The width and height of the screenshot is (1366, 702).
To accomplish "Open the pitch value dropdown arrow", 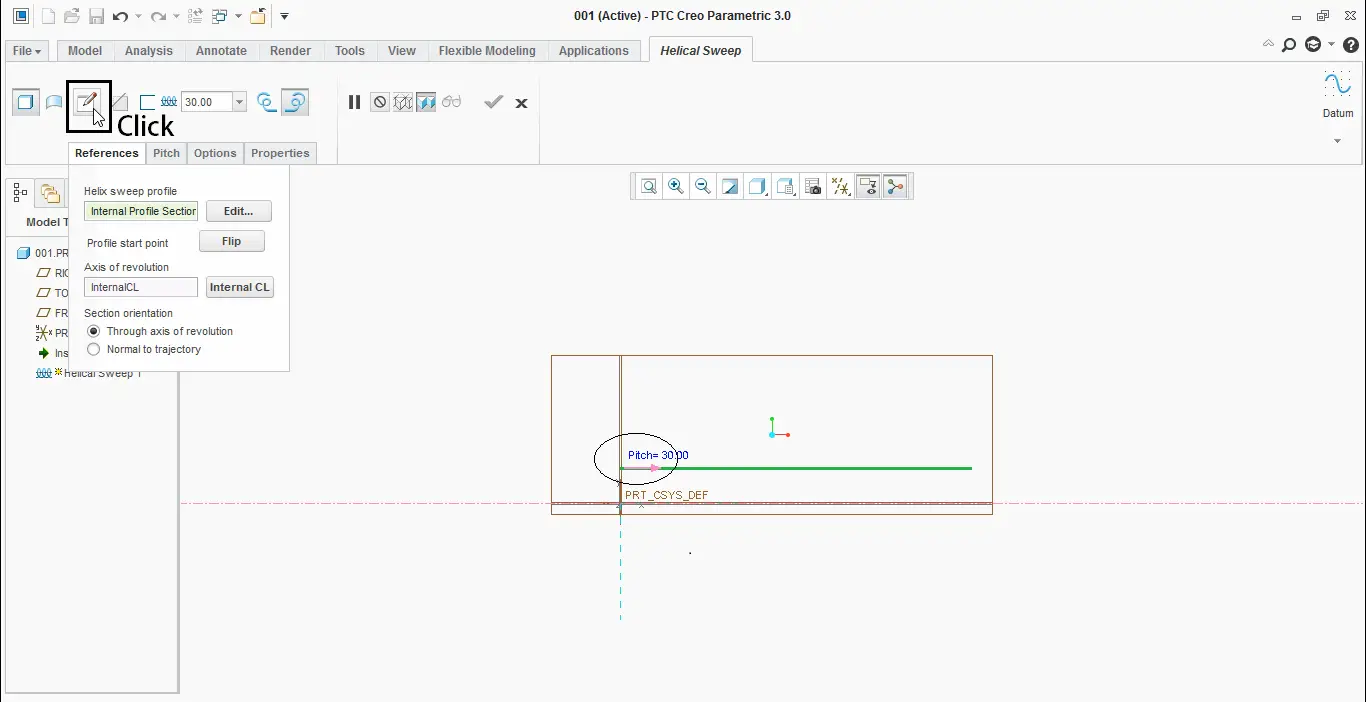I will pyautogui.click(x=239, y=101).
